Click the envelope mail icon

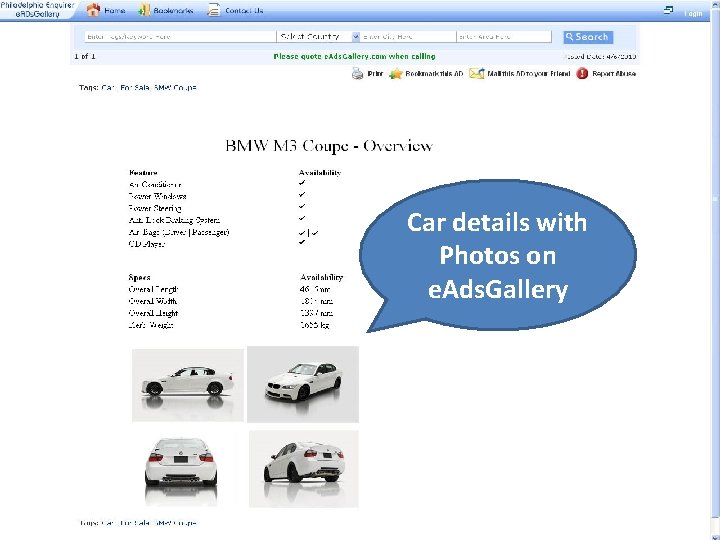coord(477,73)
